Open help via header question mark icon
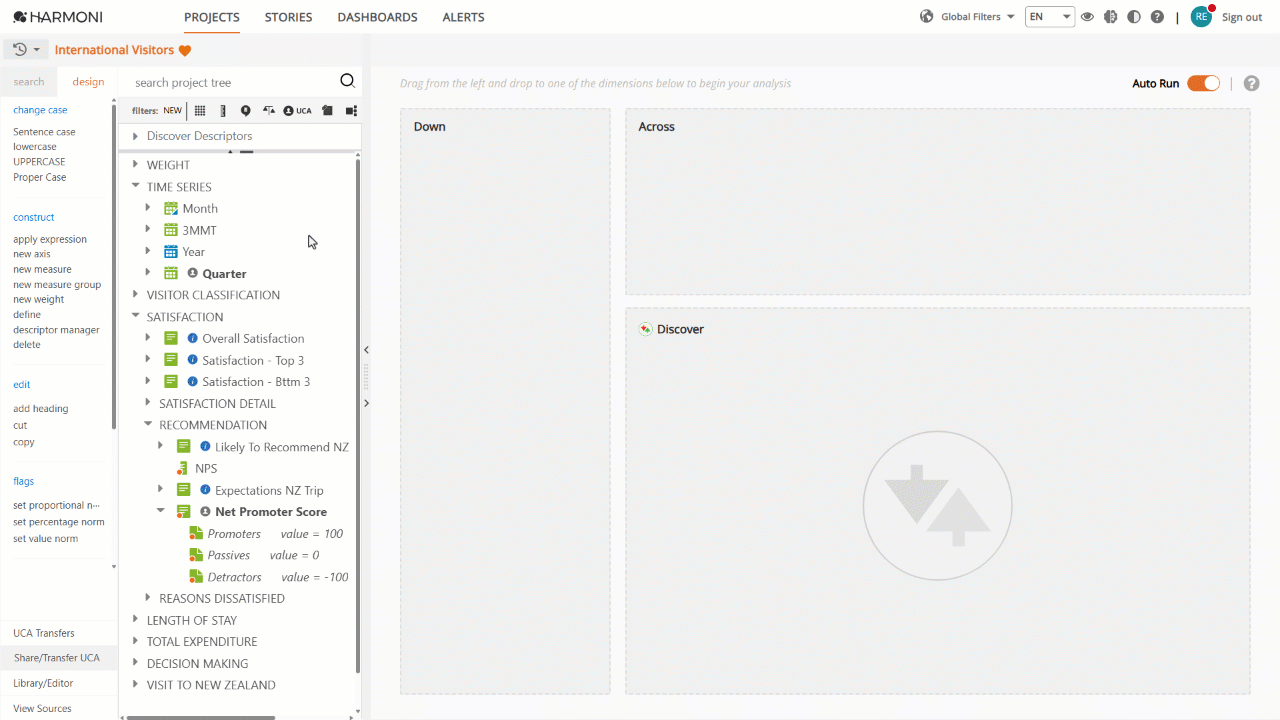Viewport: 1280px width, 720px height. point(1157,17)
